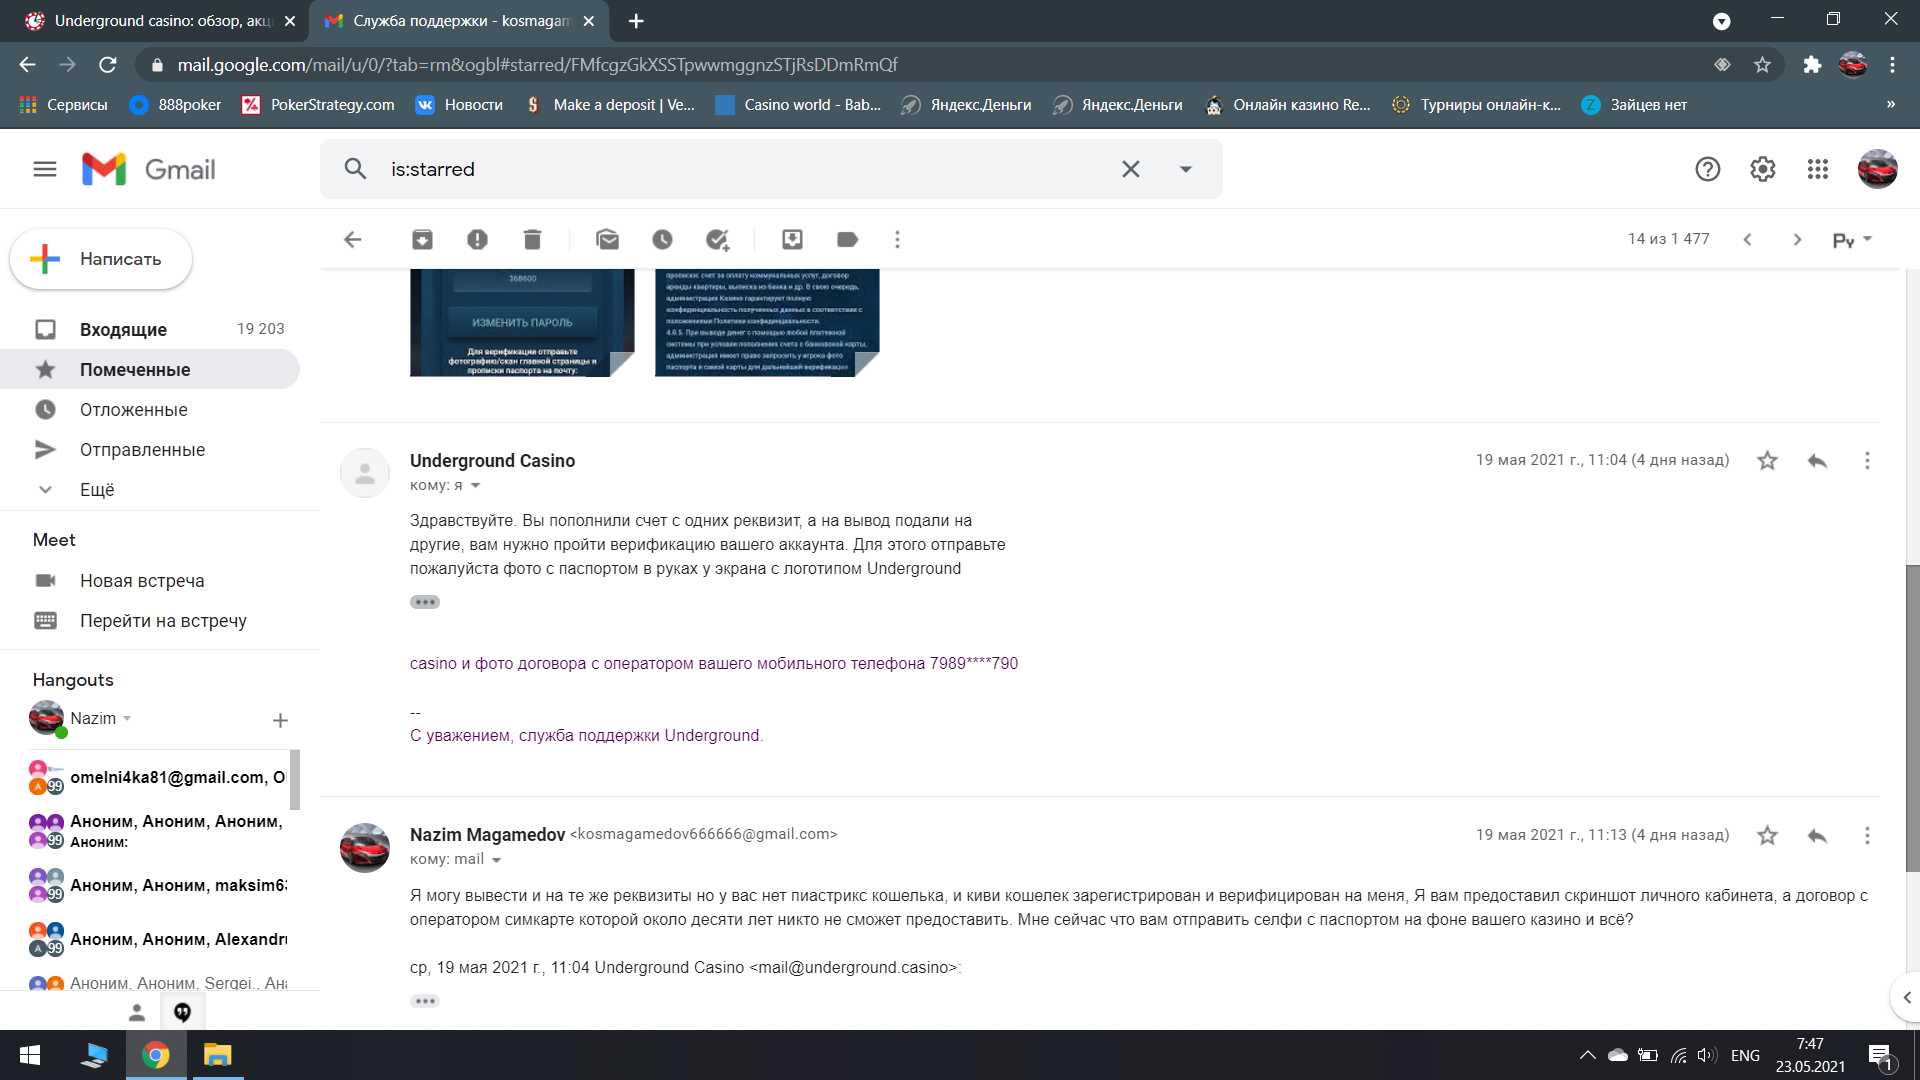Screen dimensions: 1920x1080
Task: Show trimmed quoted text in Nazim's message
Action: (425, 1001)
